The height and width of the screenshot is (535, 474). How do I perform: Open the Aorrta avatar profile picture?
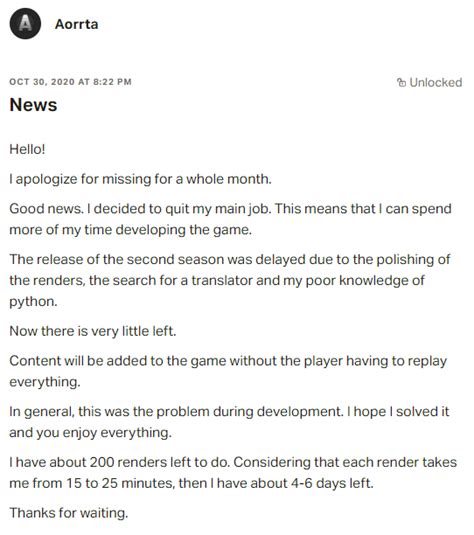25,24
